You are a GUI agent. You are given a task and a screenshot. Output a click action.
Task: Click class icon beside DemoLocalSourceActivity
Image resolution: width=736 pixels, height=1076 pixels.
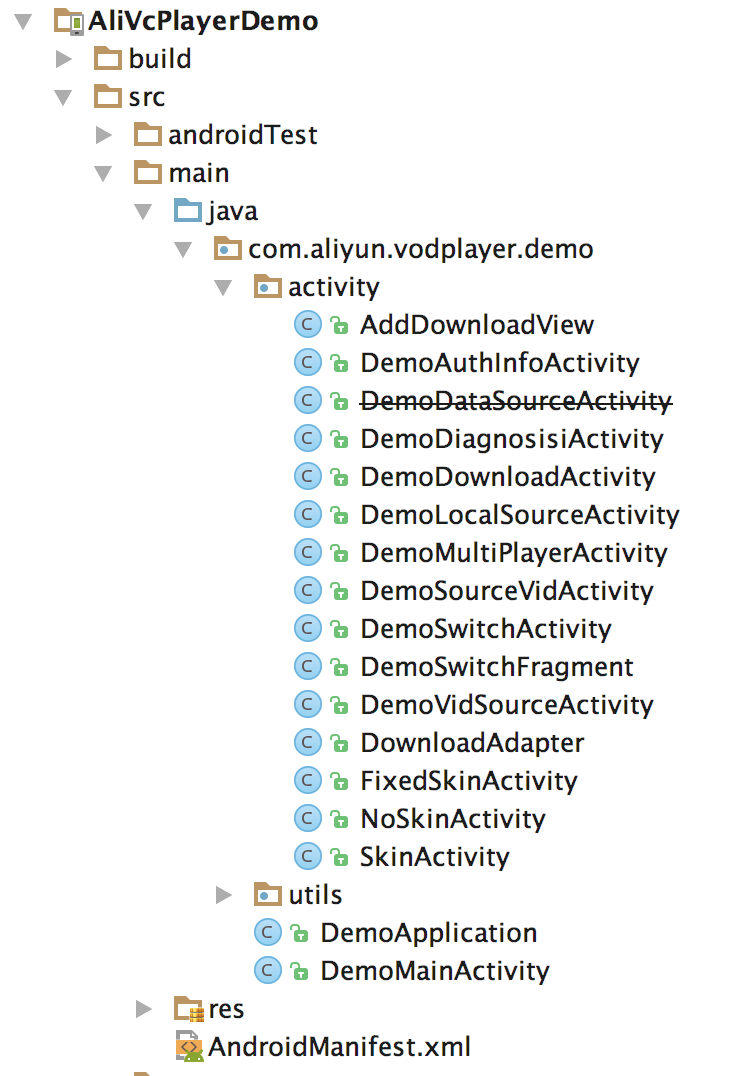(308, 514)
